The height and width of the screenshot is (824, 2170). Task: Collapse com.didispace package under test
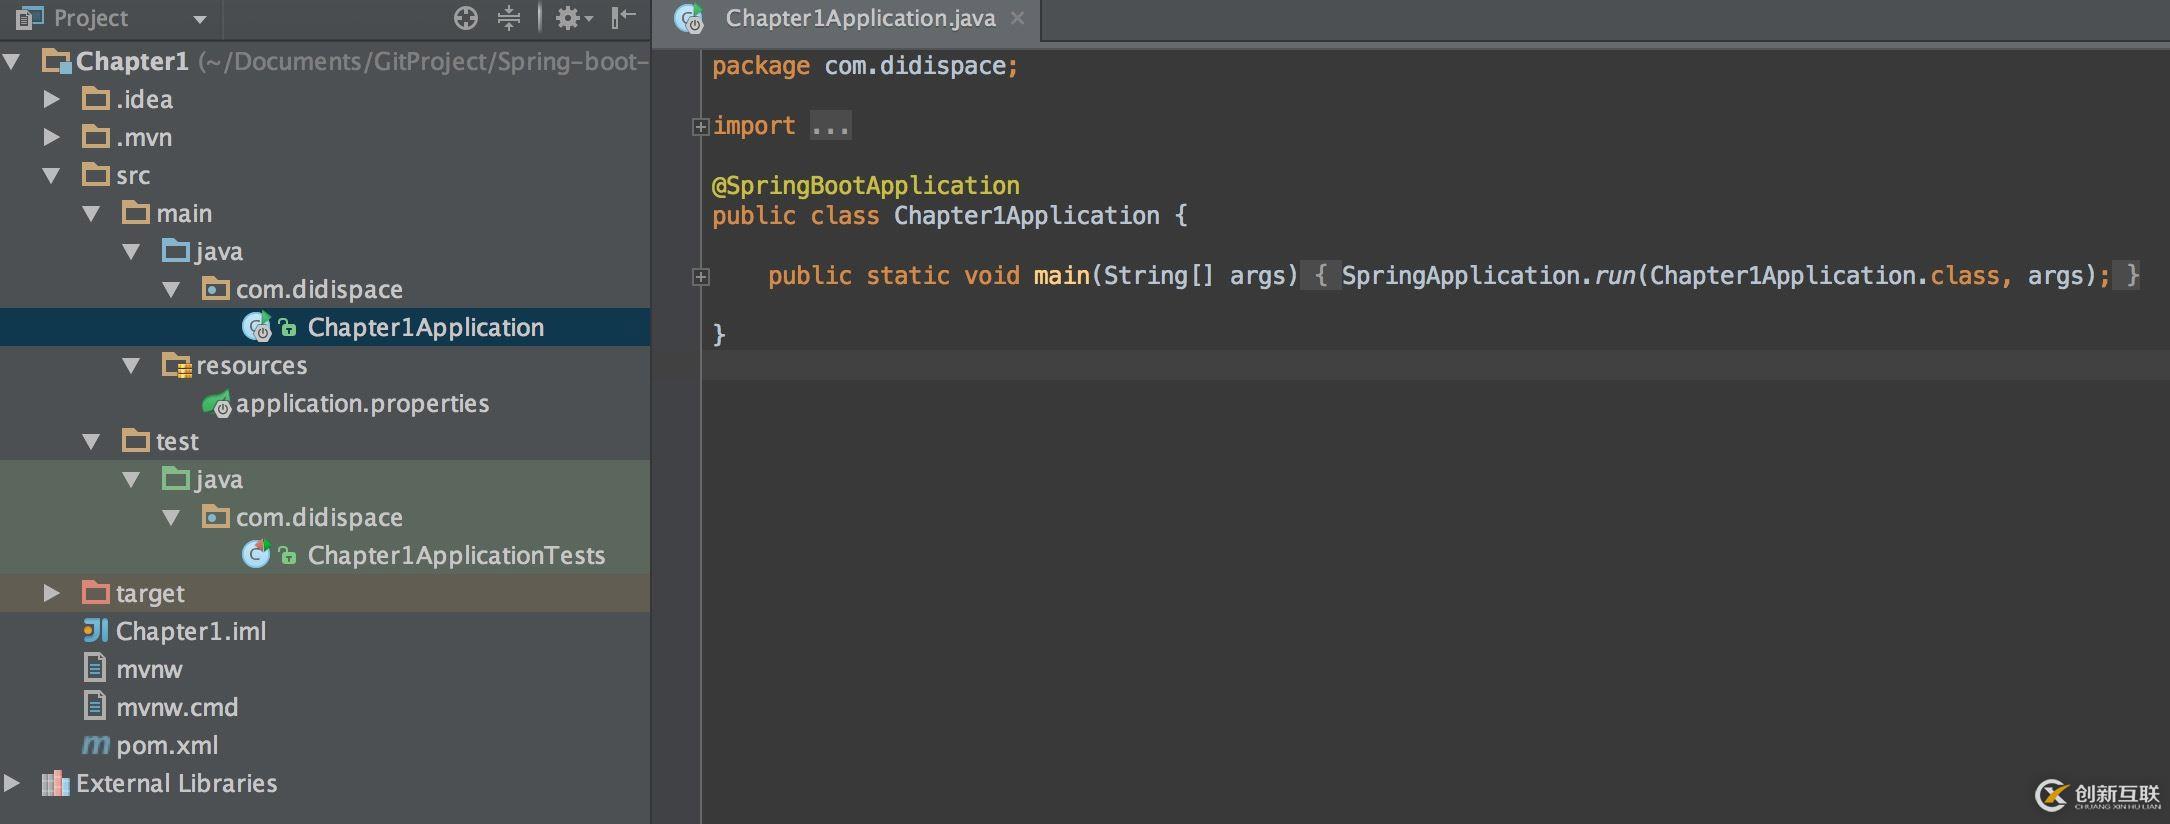(x=172, y=517)
